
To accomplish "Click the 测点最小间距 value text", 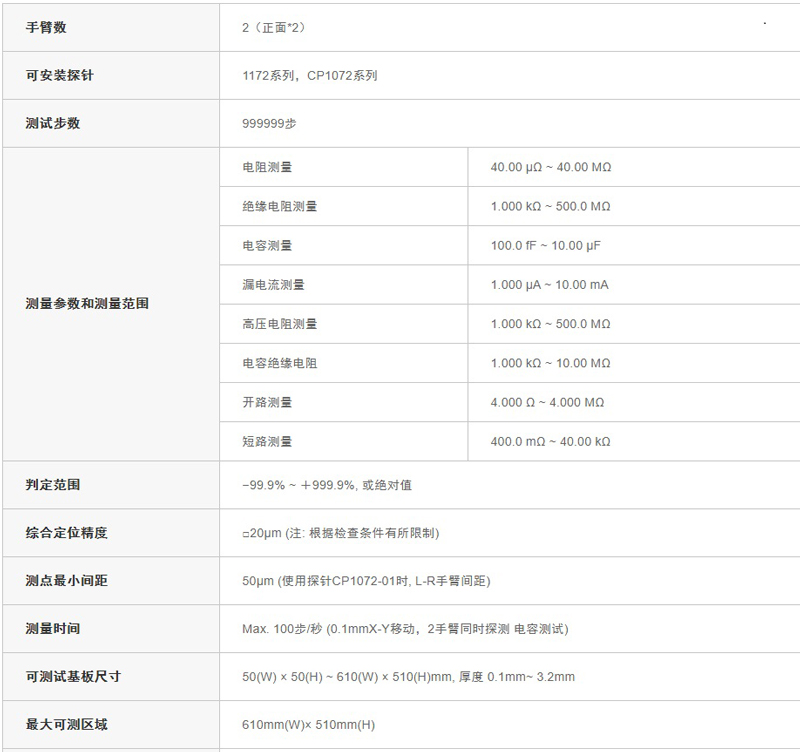I will 366,581.
